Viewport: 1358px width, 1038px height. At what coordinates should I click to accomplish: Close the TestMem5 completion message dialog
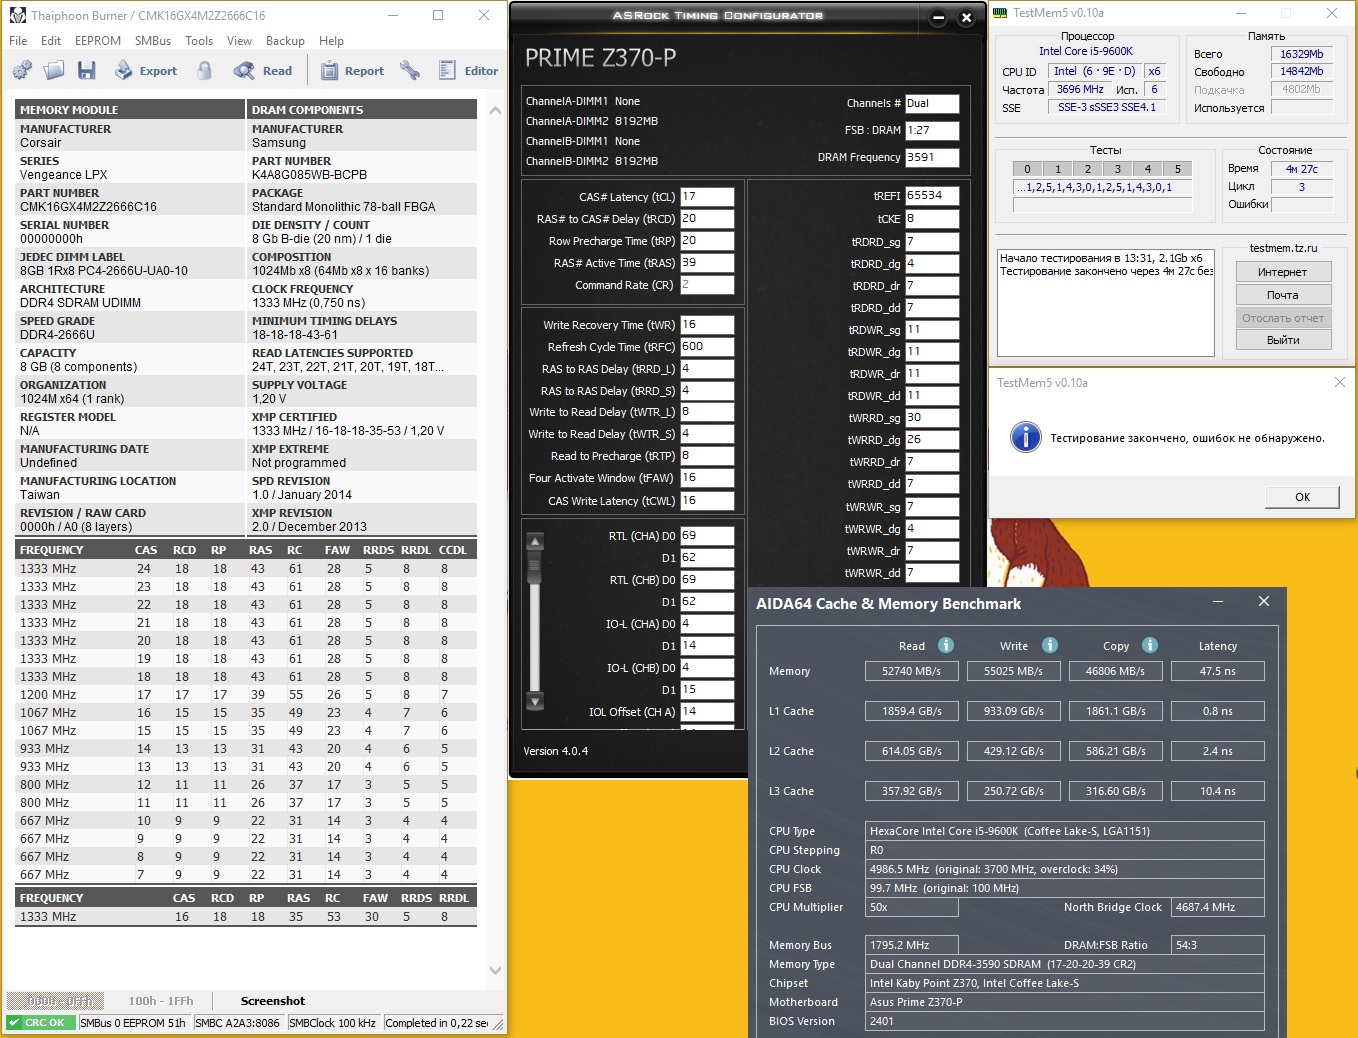coord(1339,382)
